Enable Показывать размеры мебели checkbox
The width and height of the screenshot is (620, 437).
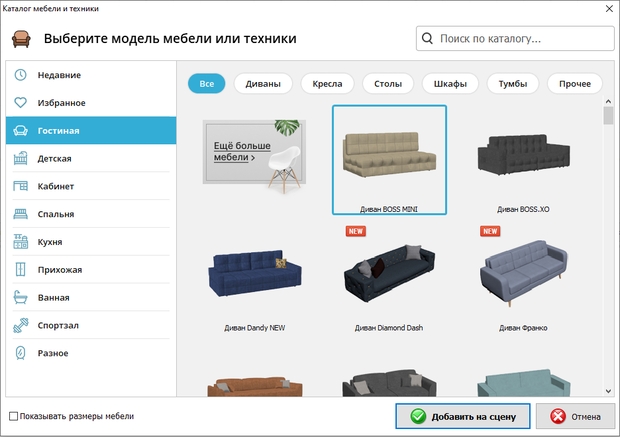pyautogui.click(x=13, y=416)
